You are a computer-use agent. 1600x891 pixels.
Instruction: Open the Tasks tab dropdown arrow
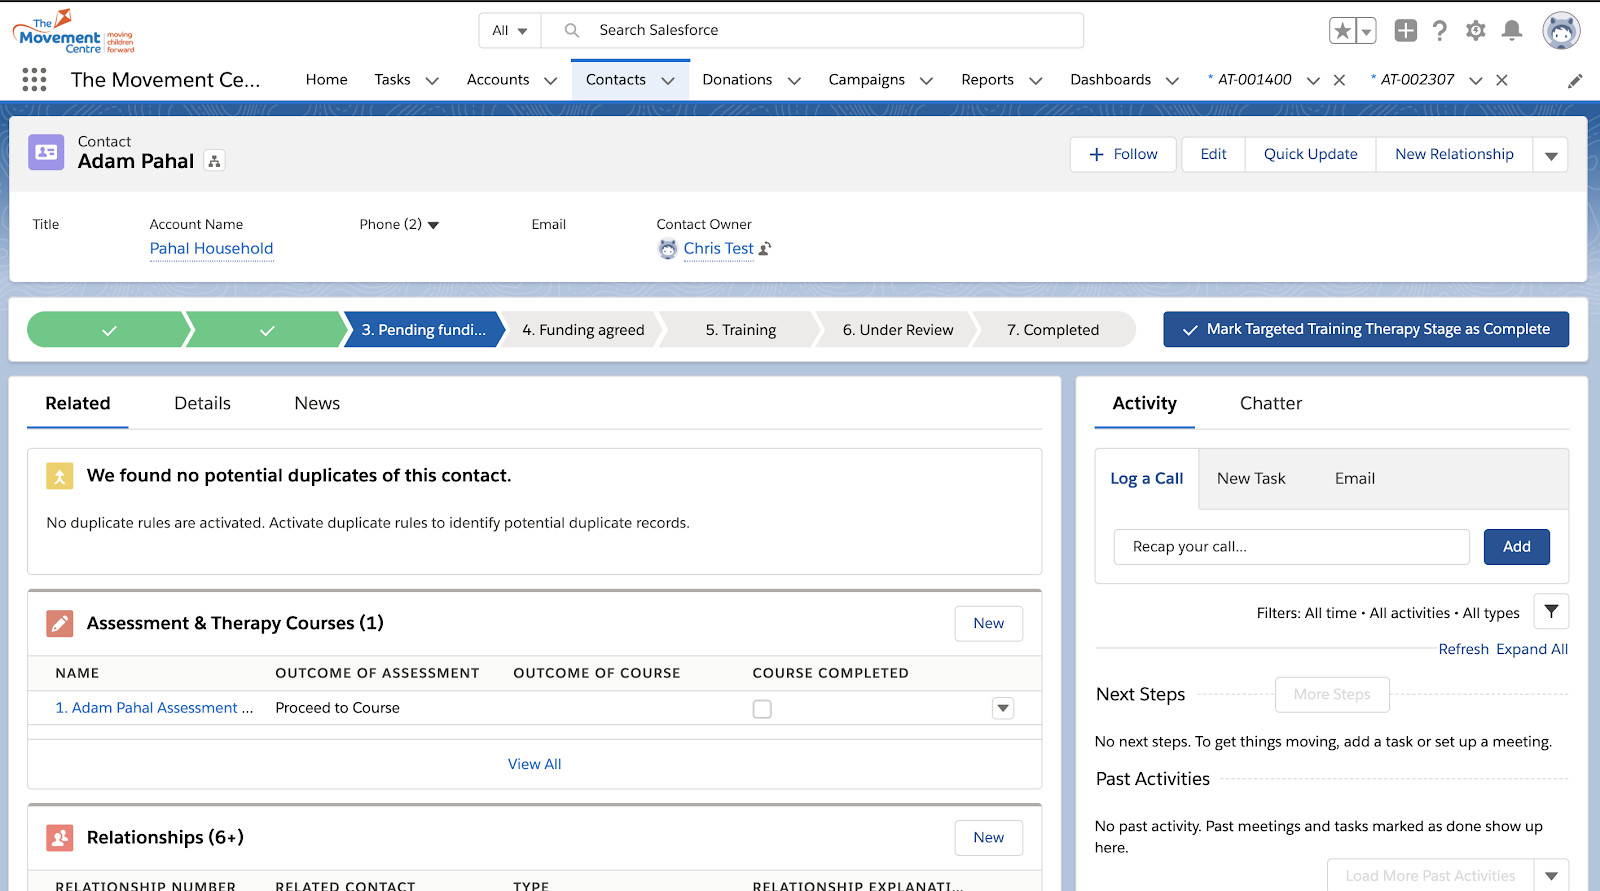pyautogui.click(x=432, y=81)
